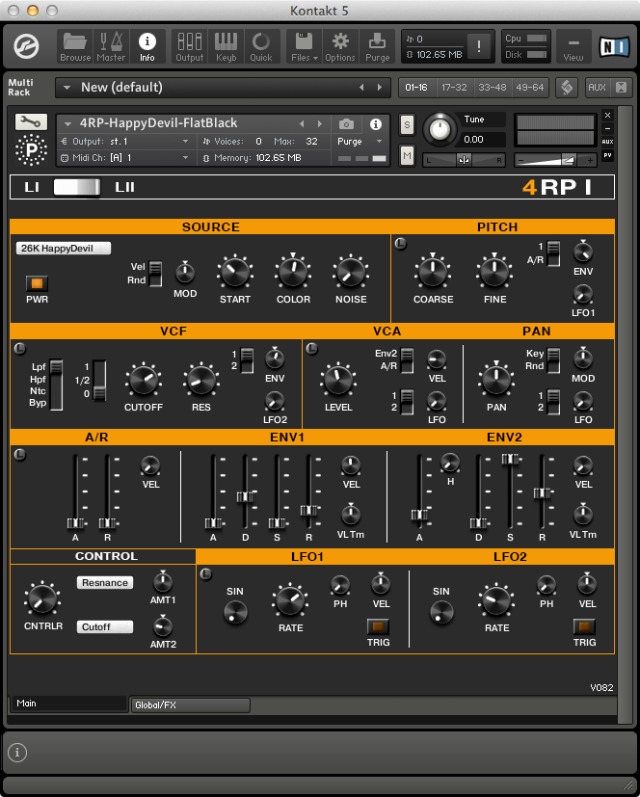The width and height of the screenshot is (640, 797).
Task: Open the Files menu
Action: [304, 46]
